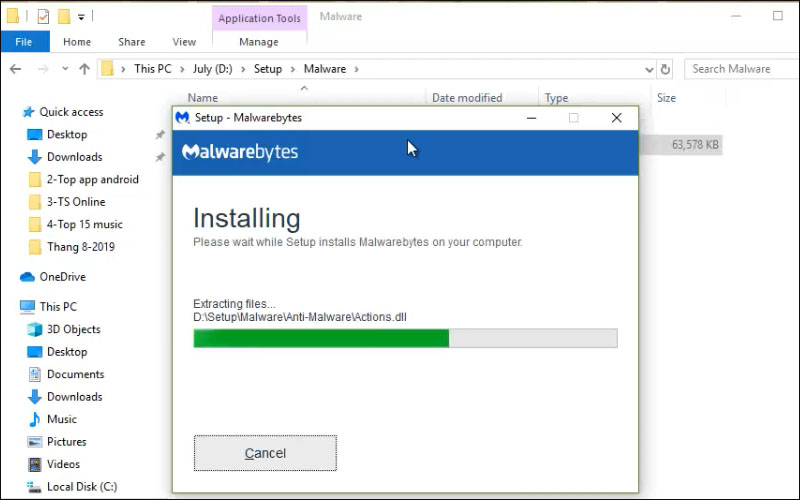
Task: Click the Malware path segment in address bar
Action: tap(324, 69)
